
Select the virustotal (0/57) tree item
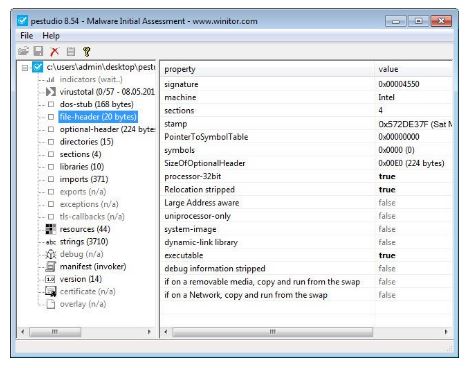pyautogui.click(x=107, y=92)
